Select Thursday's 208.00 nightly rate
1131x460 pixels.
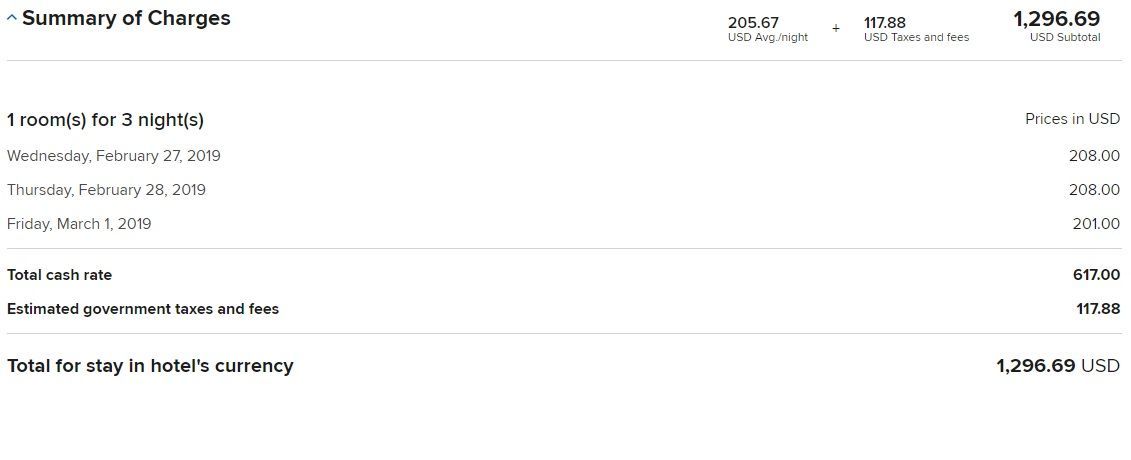pos(1094,190)
